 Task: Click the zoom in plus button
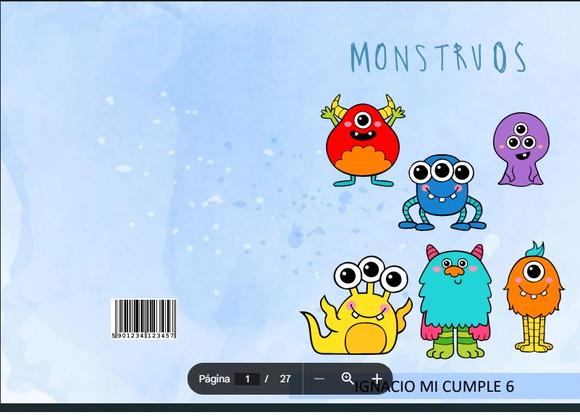[377, 379]
